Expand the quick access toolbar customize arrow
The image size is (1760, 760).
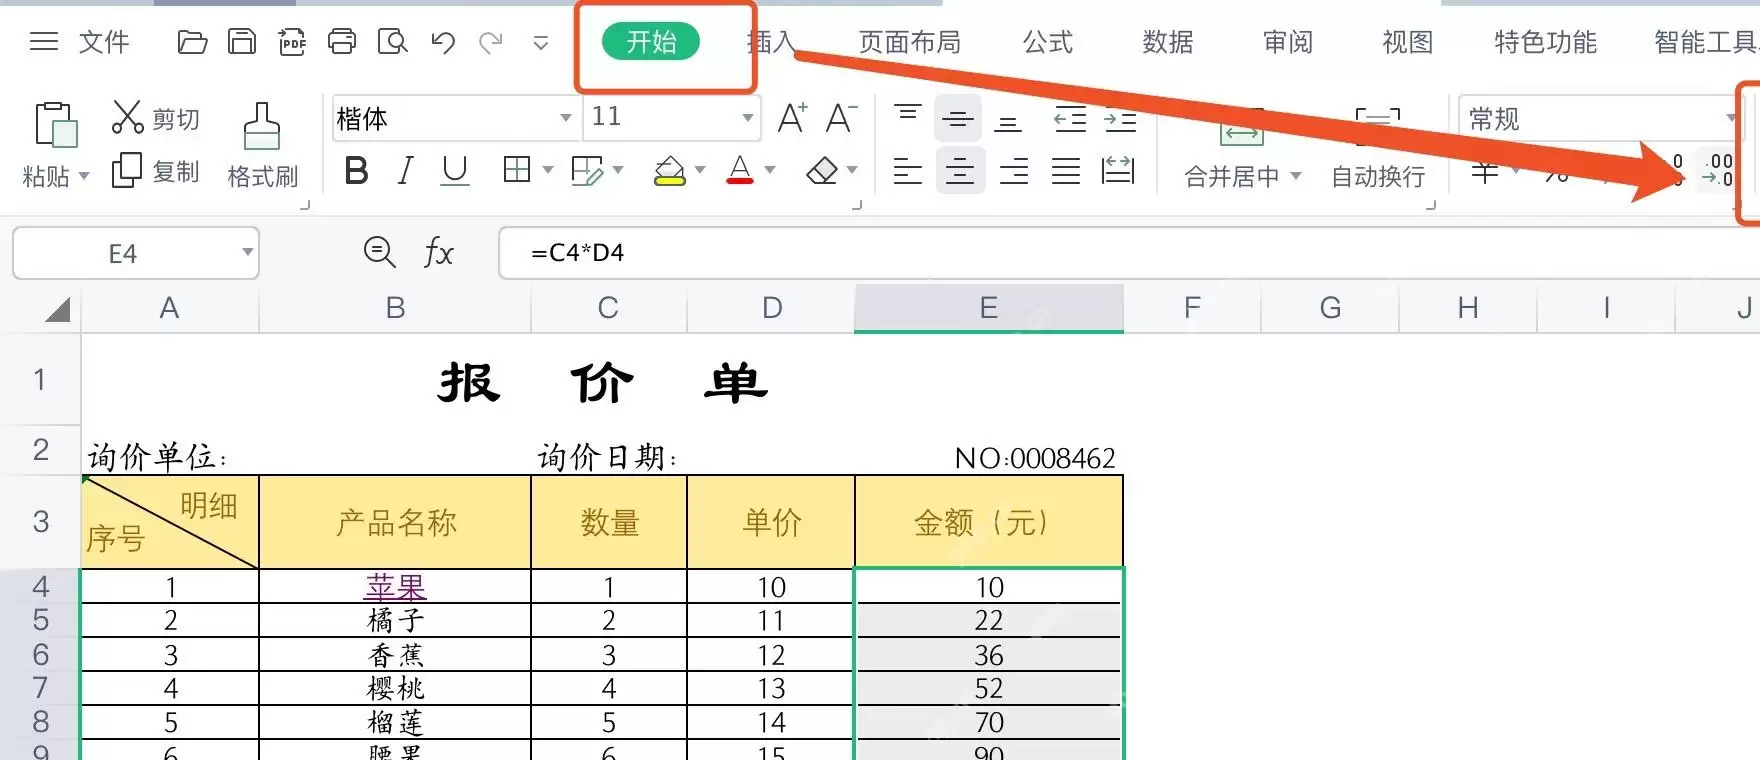(x=541, y=43)
